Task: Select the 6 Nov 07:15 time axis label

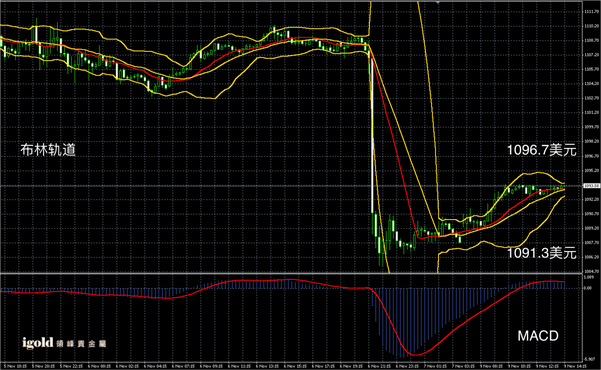Action: tap(179, 366)
